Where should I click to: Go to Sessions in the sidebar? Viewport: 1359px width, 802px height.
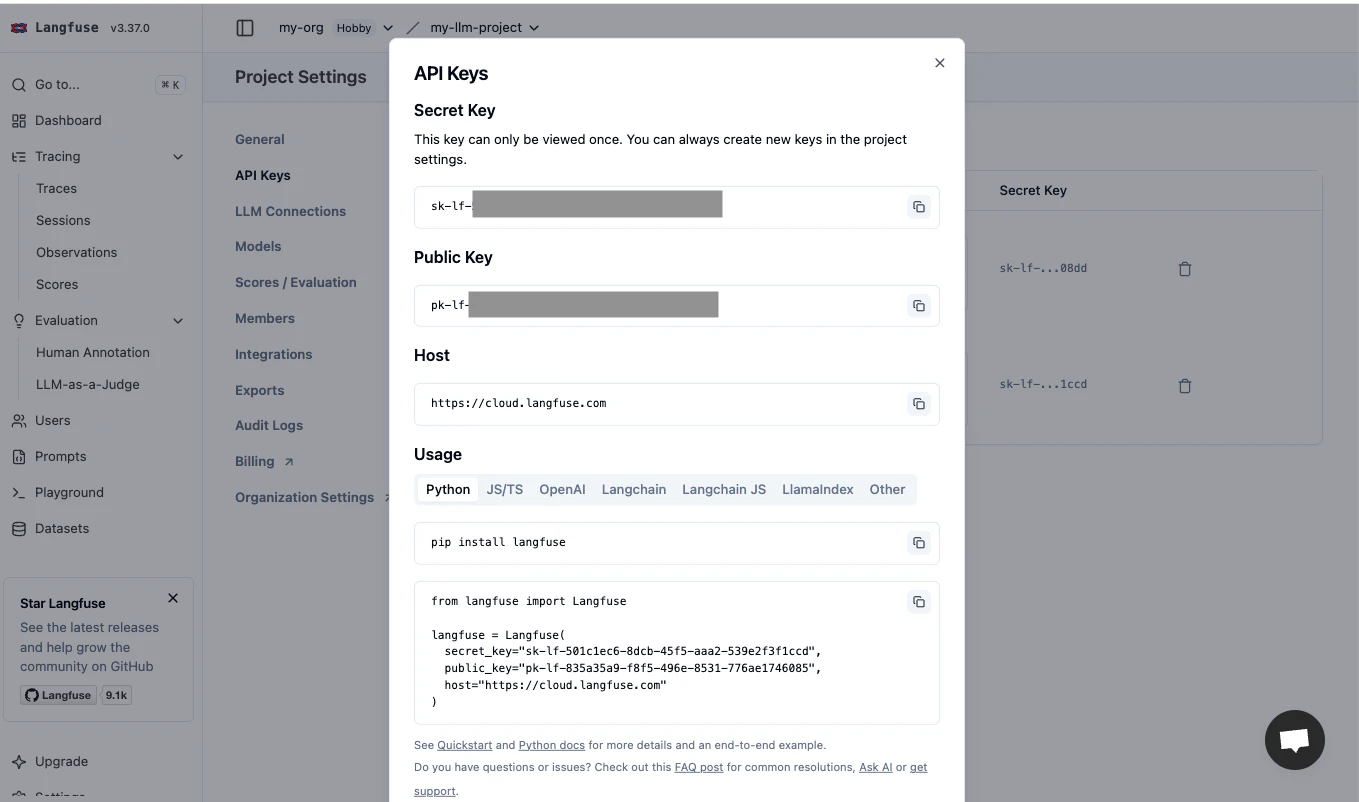(63, 221)
